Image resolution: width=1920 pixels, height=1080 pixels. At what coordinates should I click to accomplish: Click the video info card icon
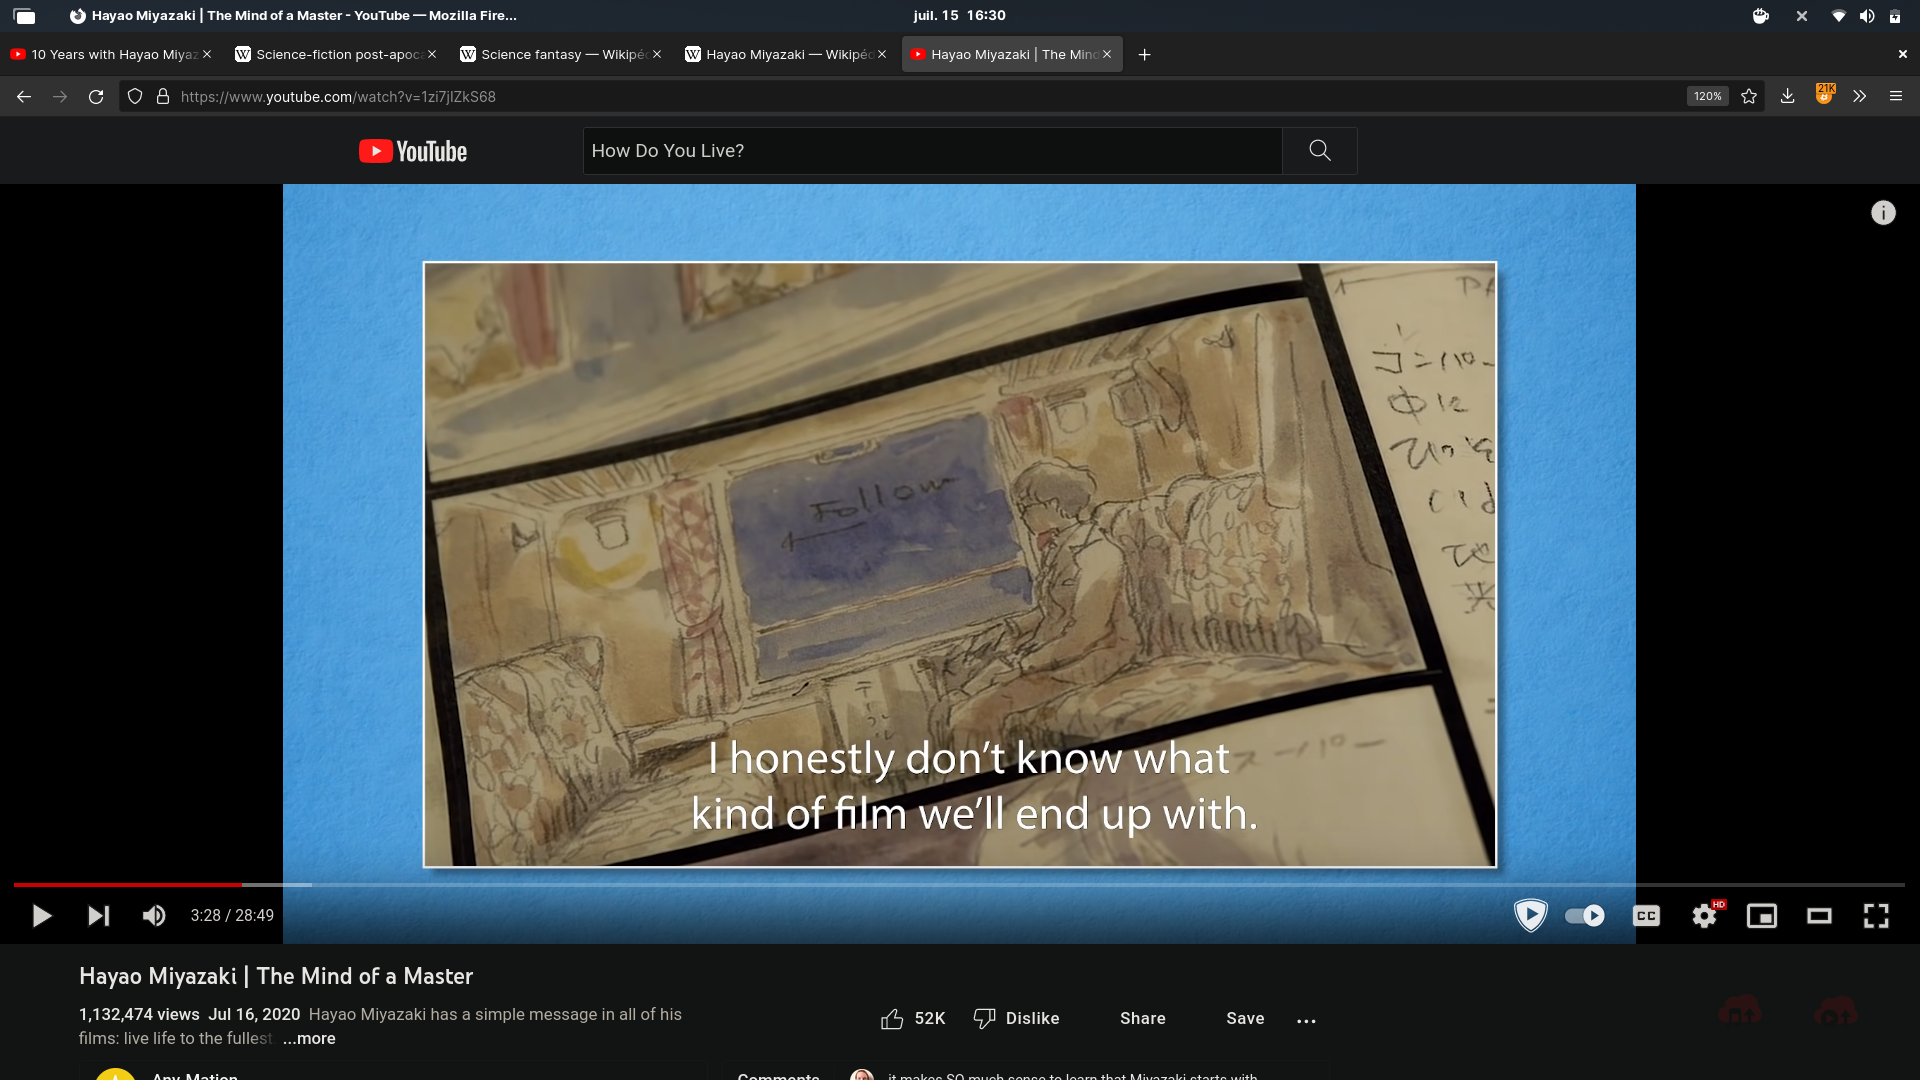[x=1883, y=213]
